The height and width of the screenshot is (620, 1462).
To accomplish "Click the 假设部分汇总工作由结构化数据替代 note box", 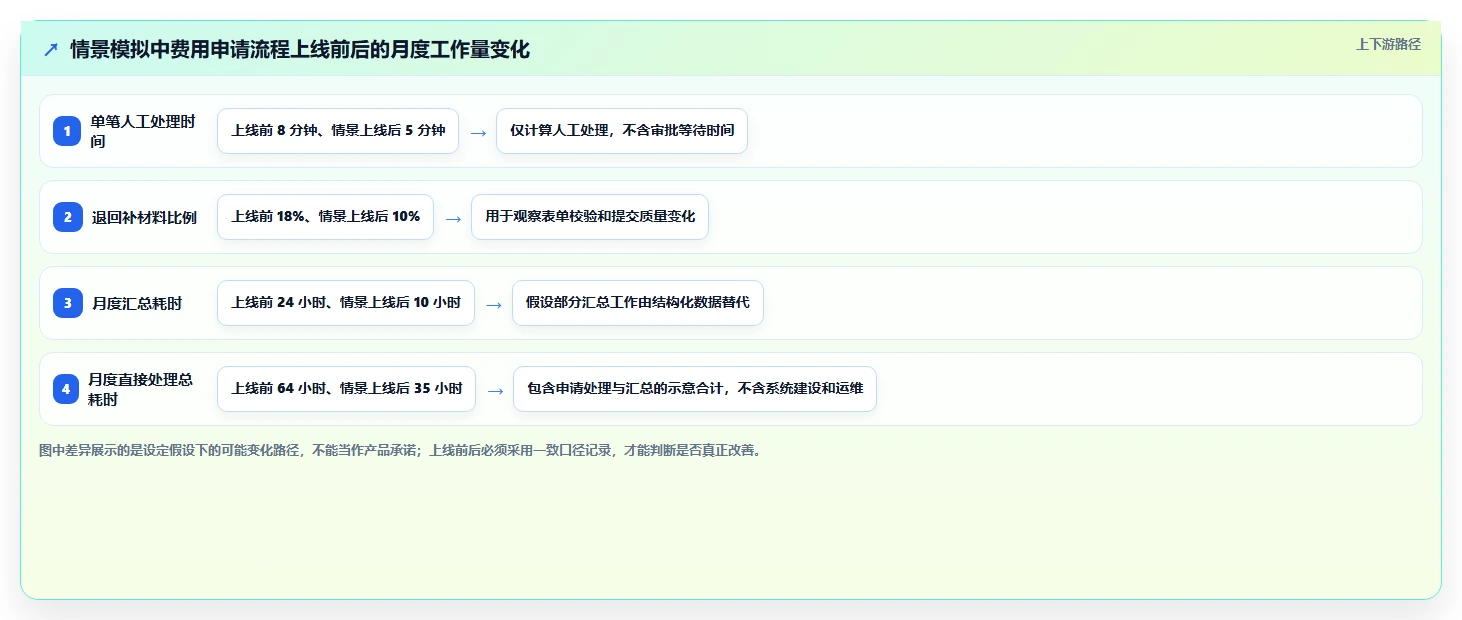I will (638, 303).
